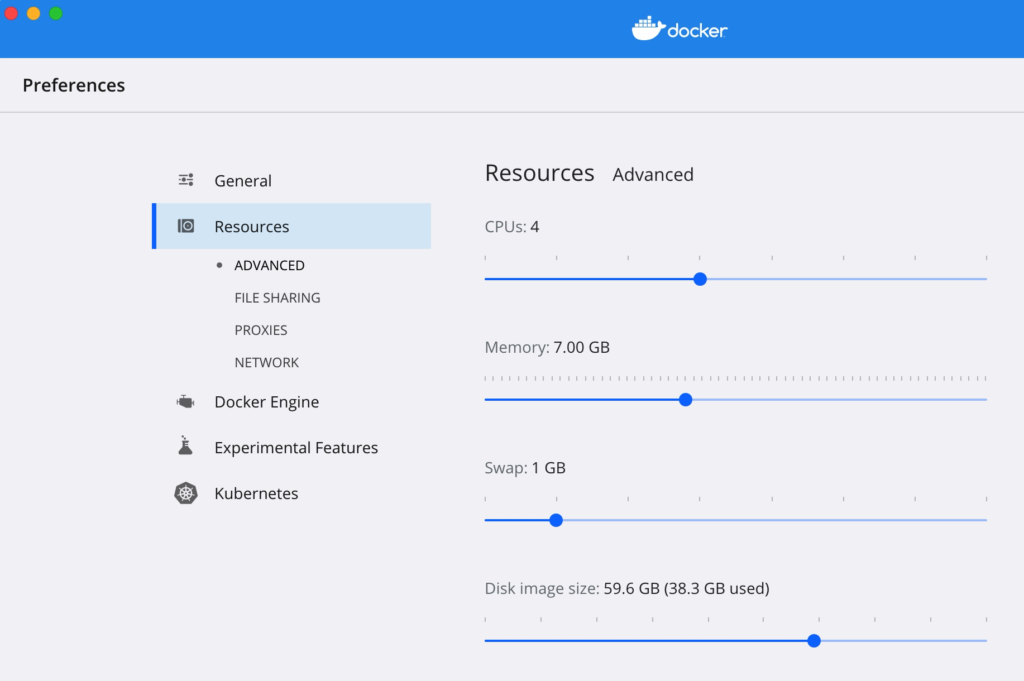Open the Docker Engine settings
Viewport: 1024px width, 681px height.
point(266,402)
